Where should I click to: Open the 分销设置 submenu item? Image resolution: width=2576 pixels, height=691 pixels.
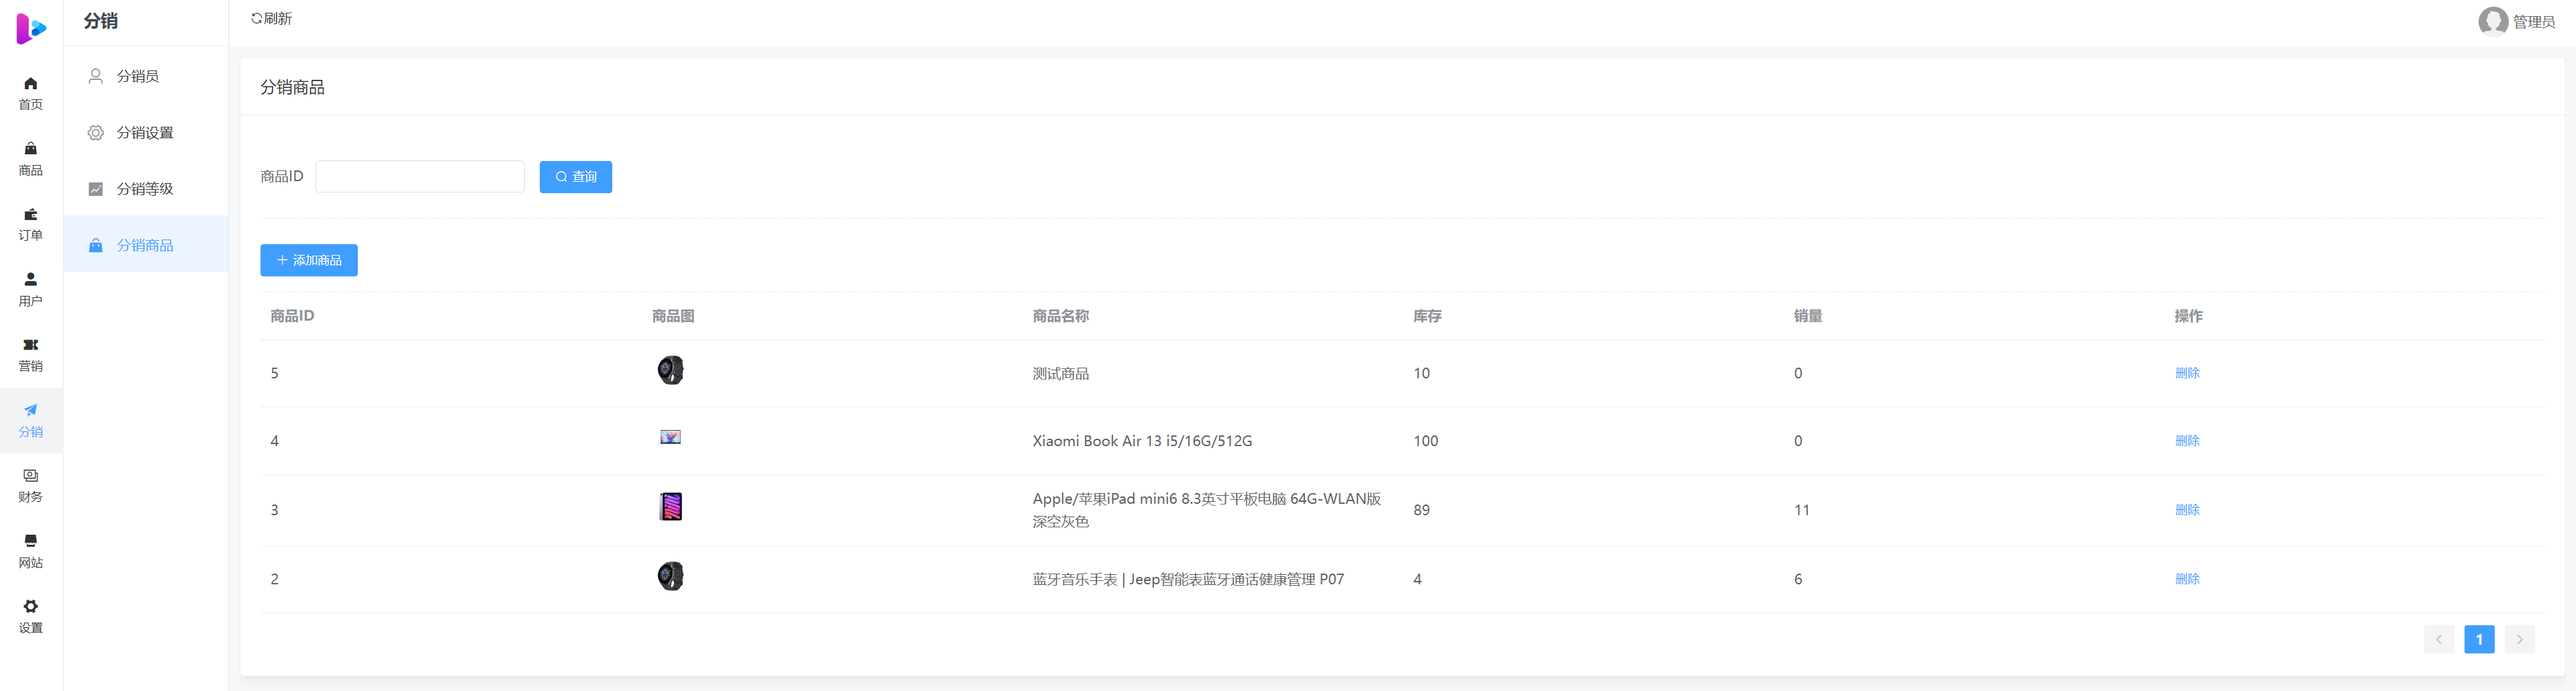(145, 133)
